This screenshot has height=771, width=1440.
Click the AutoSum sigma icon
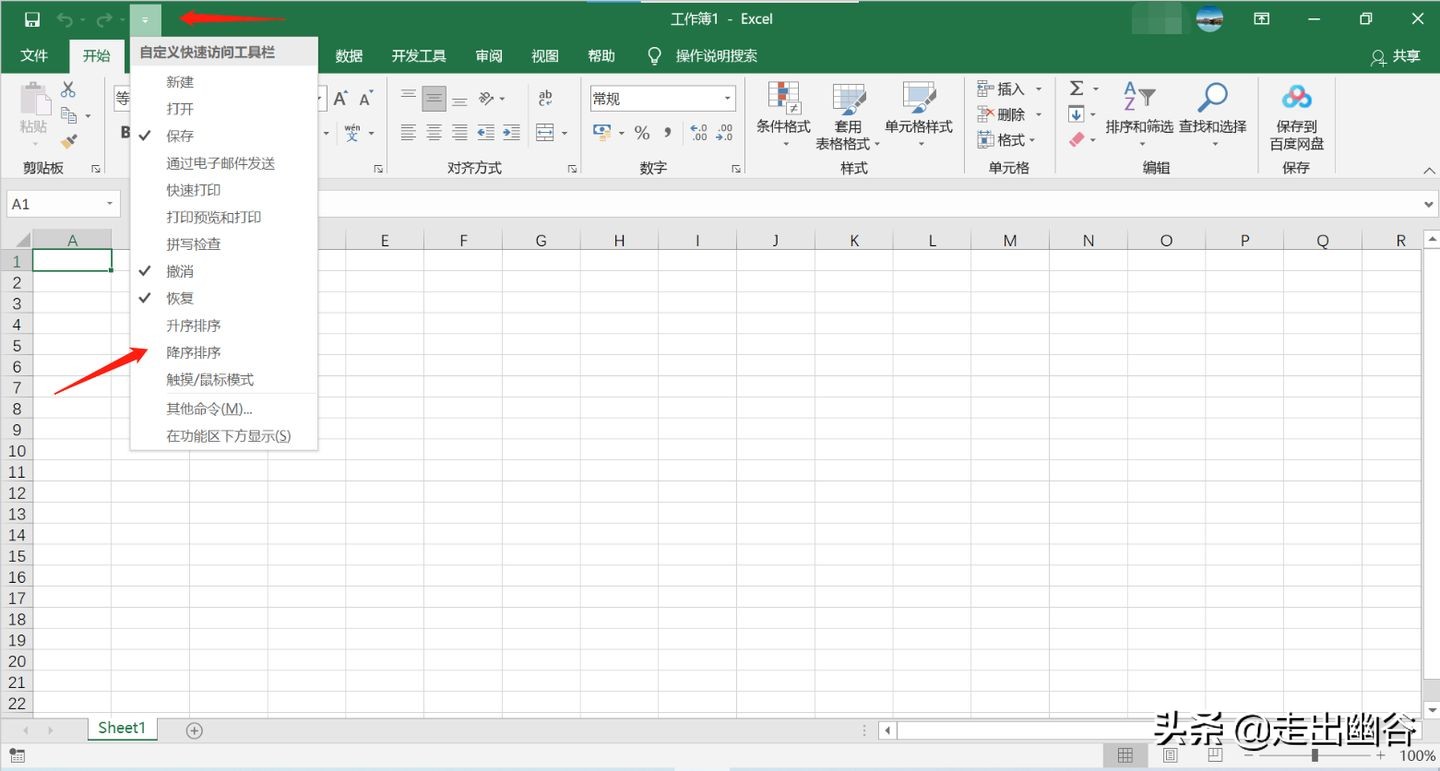point(1076,89)
